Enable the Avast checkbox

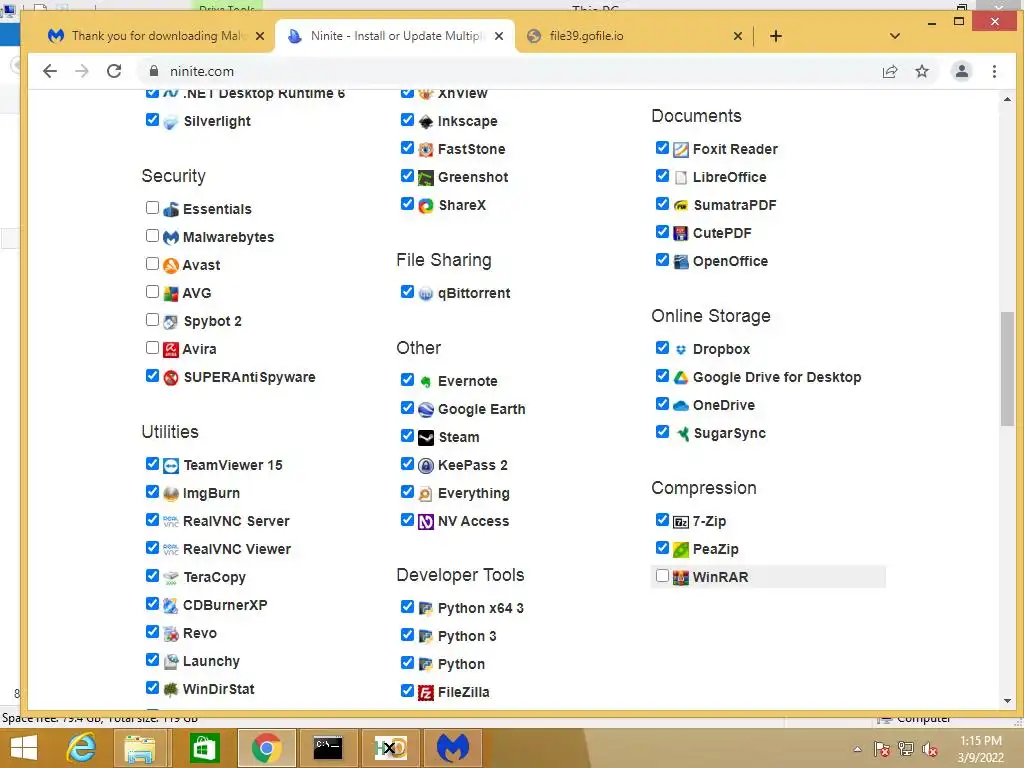coord(152,264)
